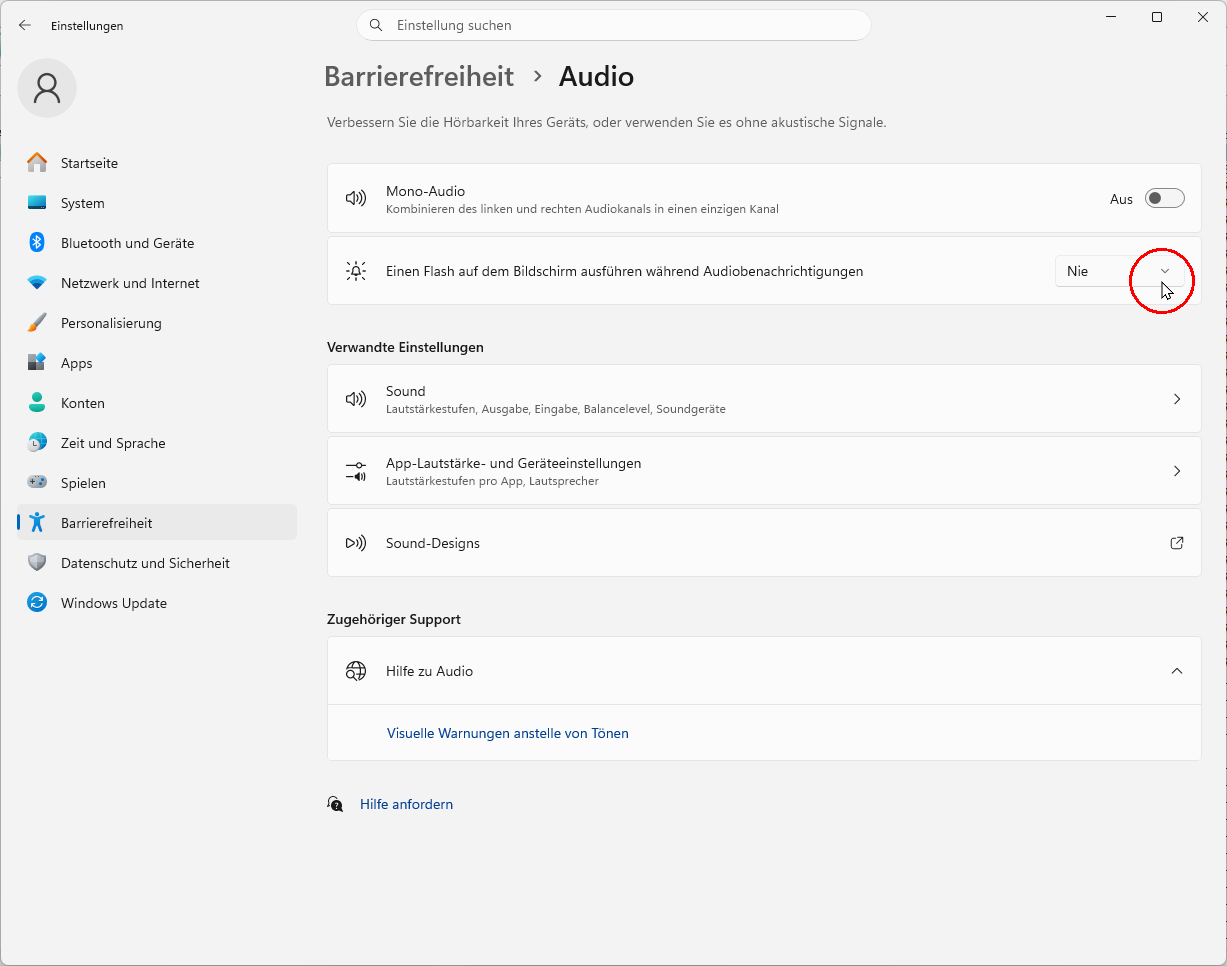The height and width of the screenshot is (966, 1227).
Task: Open the Sound settings card
Action: click(764, 399)
